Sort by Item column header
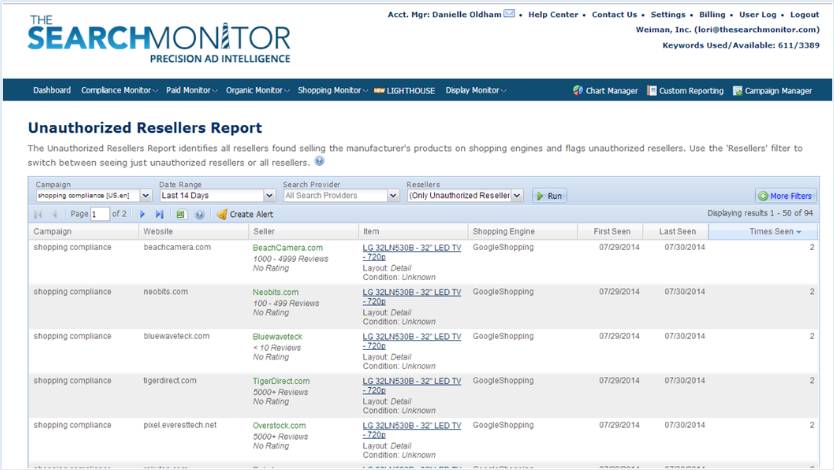 (413, 231)
